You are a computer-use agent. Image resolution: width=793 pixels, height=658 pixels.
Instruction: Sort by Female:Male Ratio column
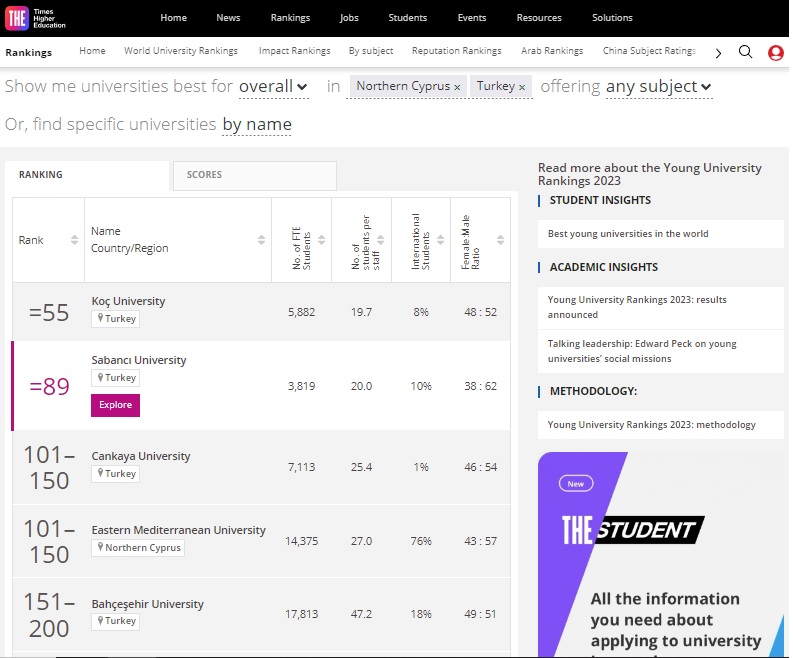coord(497,240)
